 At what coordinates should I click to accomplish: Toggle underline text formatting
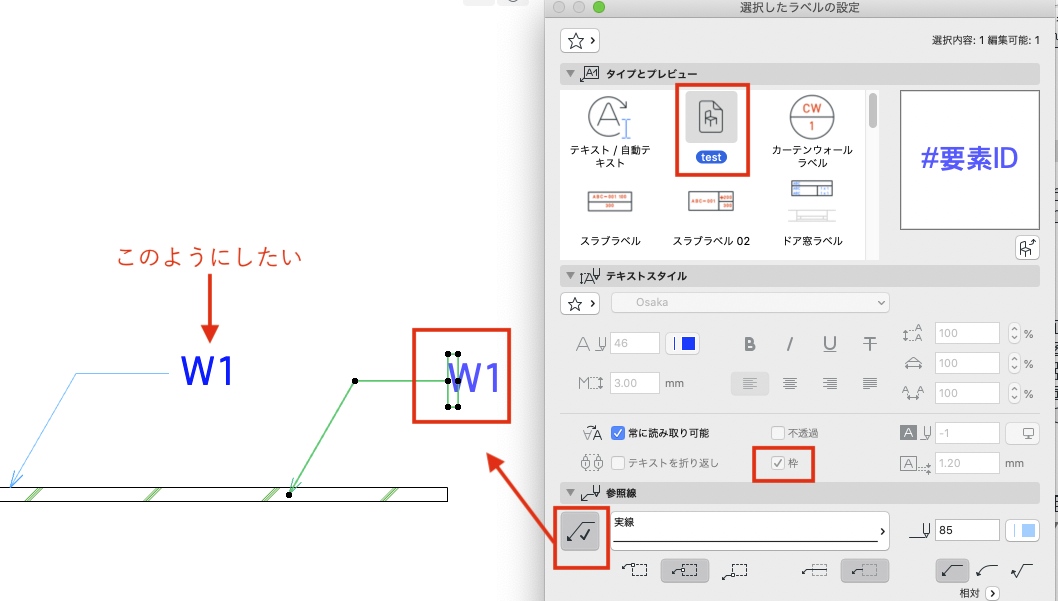830,344
